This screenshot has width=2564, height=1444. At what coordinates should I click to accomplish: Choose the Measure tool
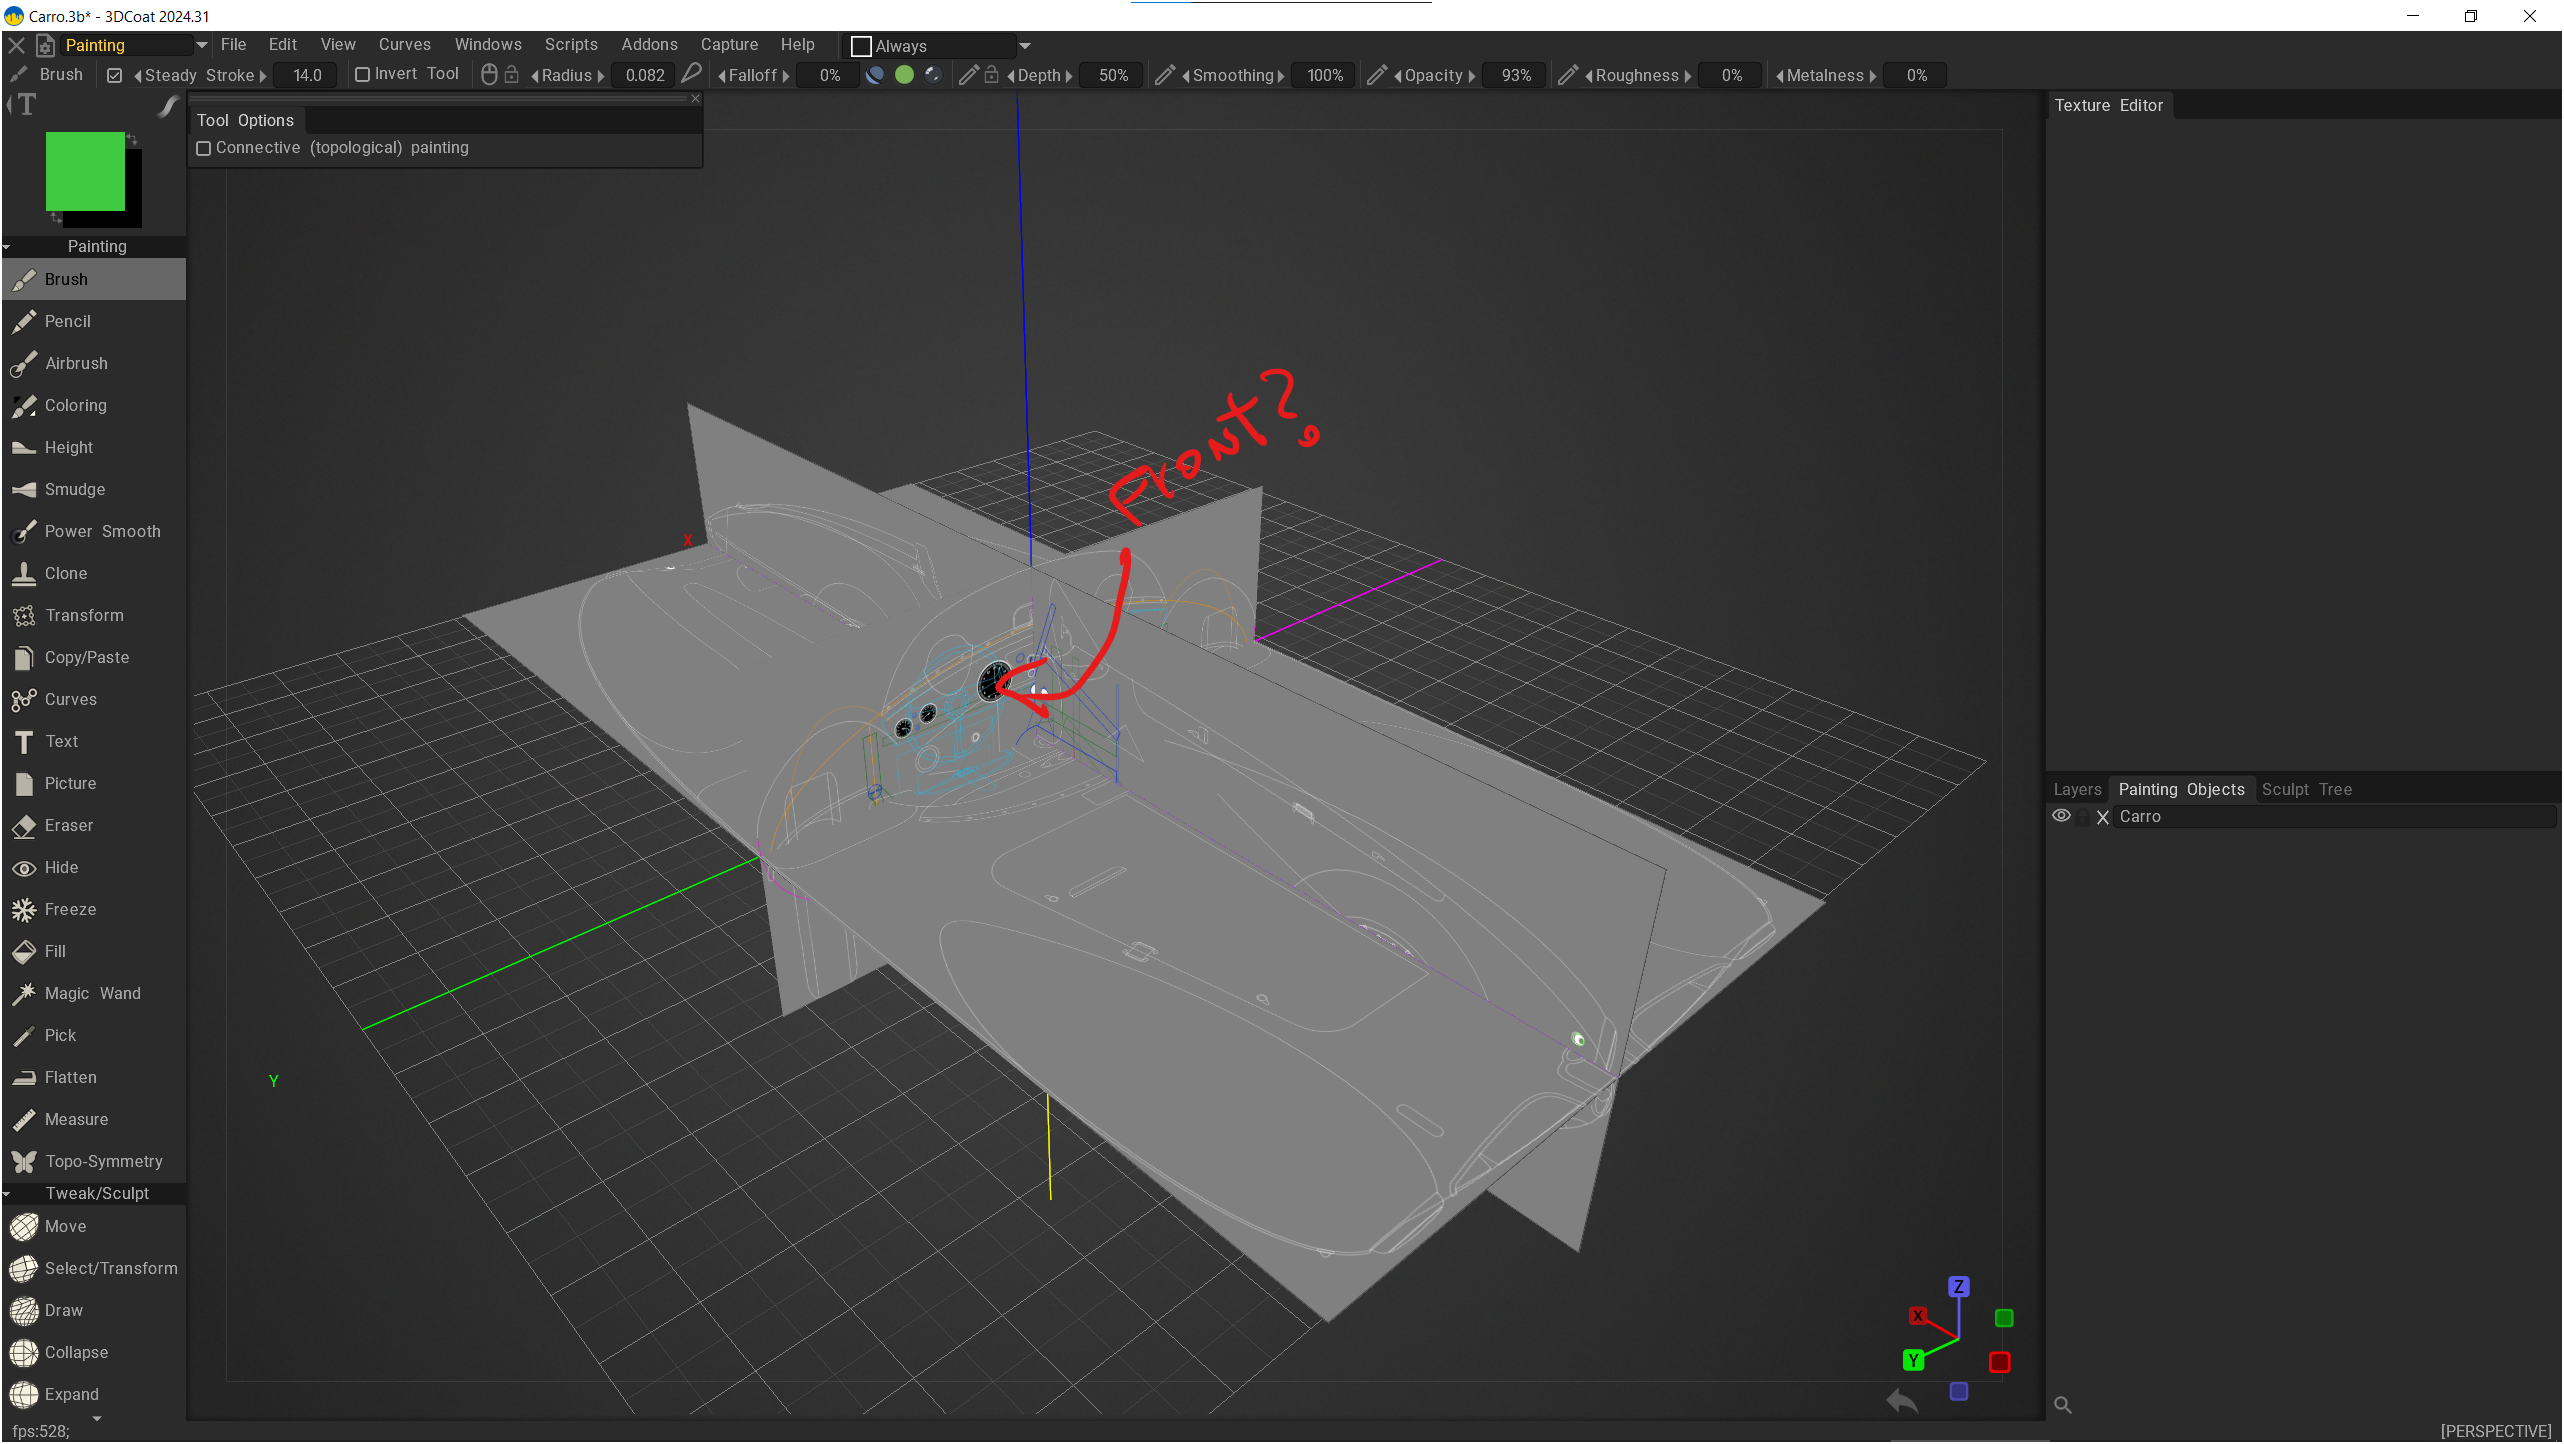(x=76, y=1119)
